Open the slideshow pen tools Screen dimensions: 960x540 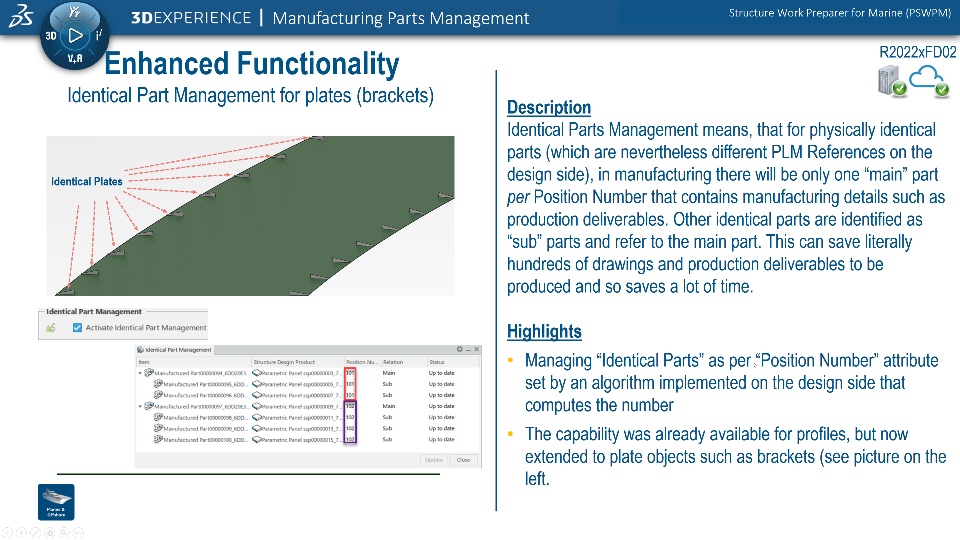pos(36,533)
